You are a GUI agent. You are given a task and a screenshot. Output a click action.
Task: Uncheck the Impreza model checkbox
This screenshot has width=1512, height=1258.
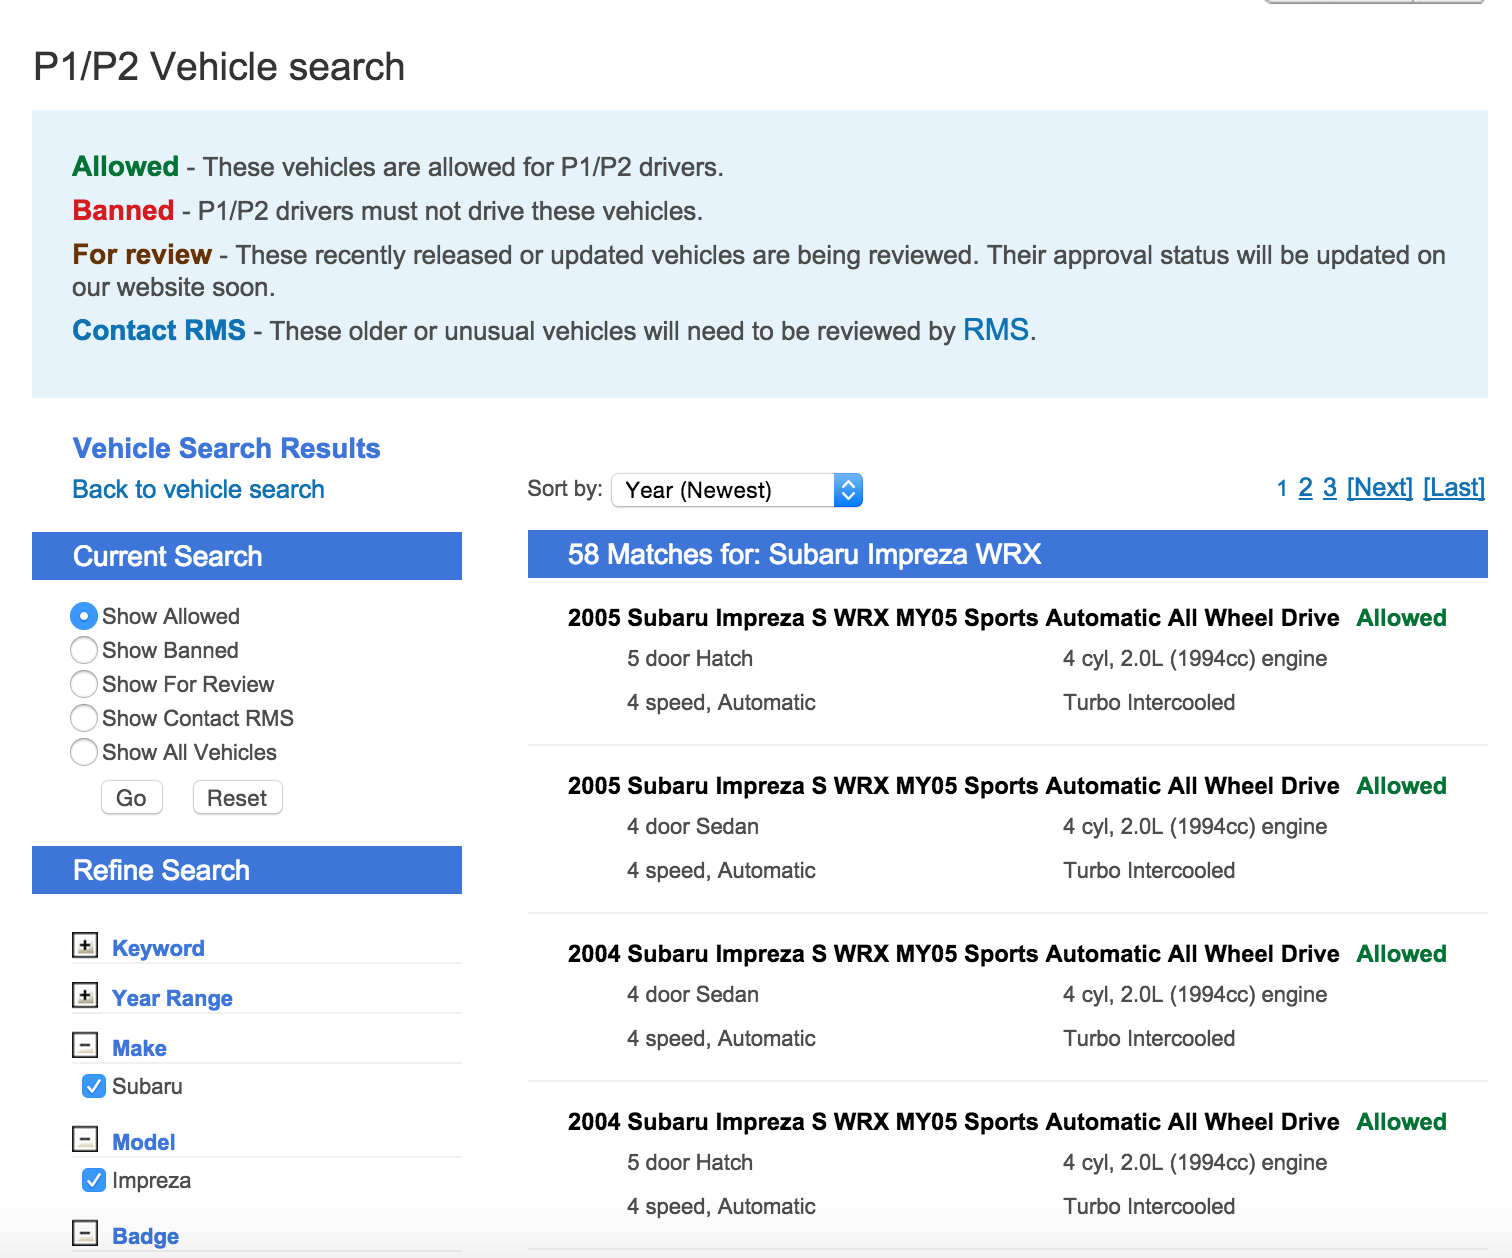coord(94,1180)
